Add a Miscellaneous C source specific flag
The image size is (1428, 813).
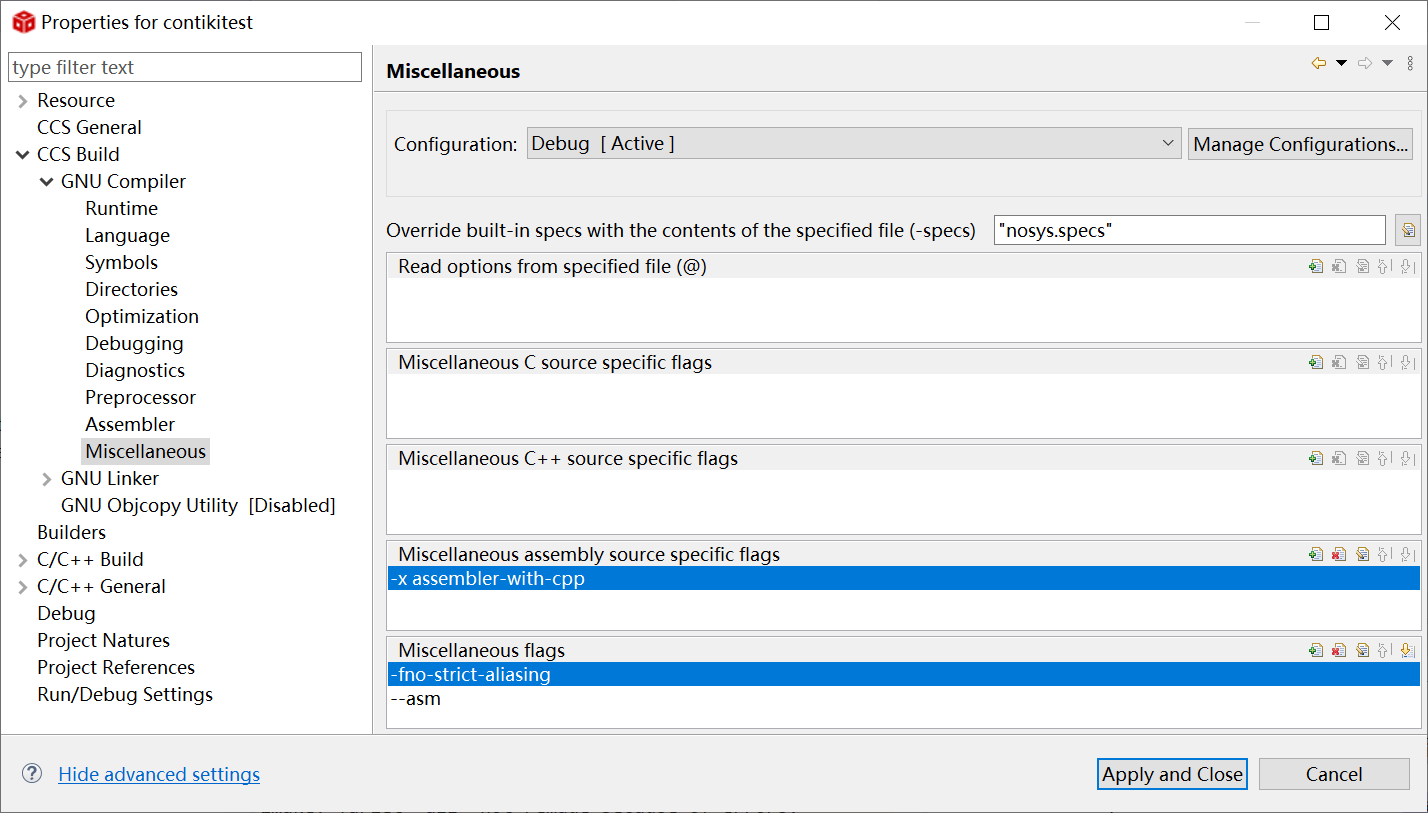(x=1316, y=362)
